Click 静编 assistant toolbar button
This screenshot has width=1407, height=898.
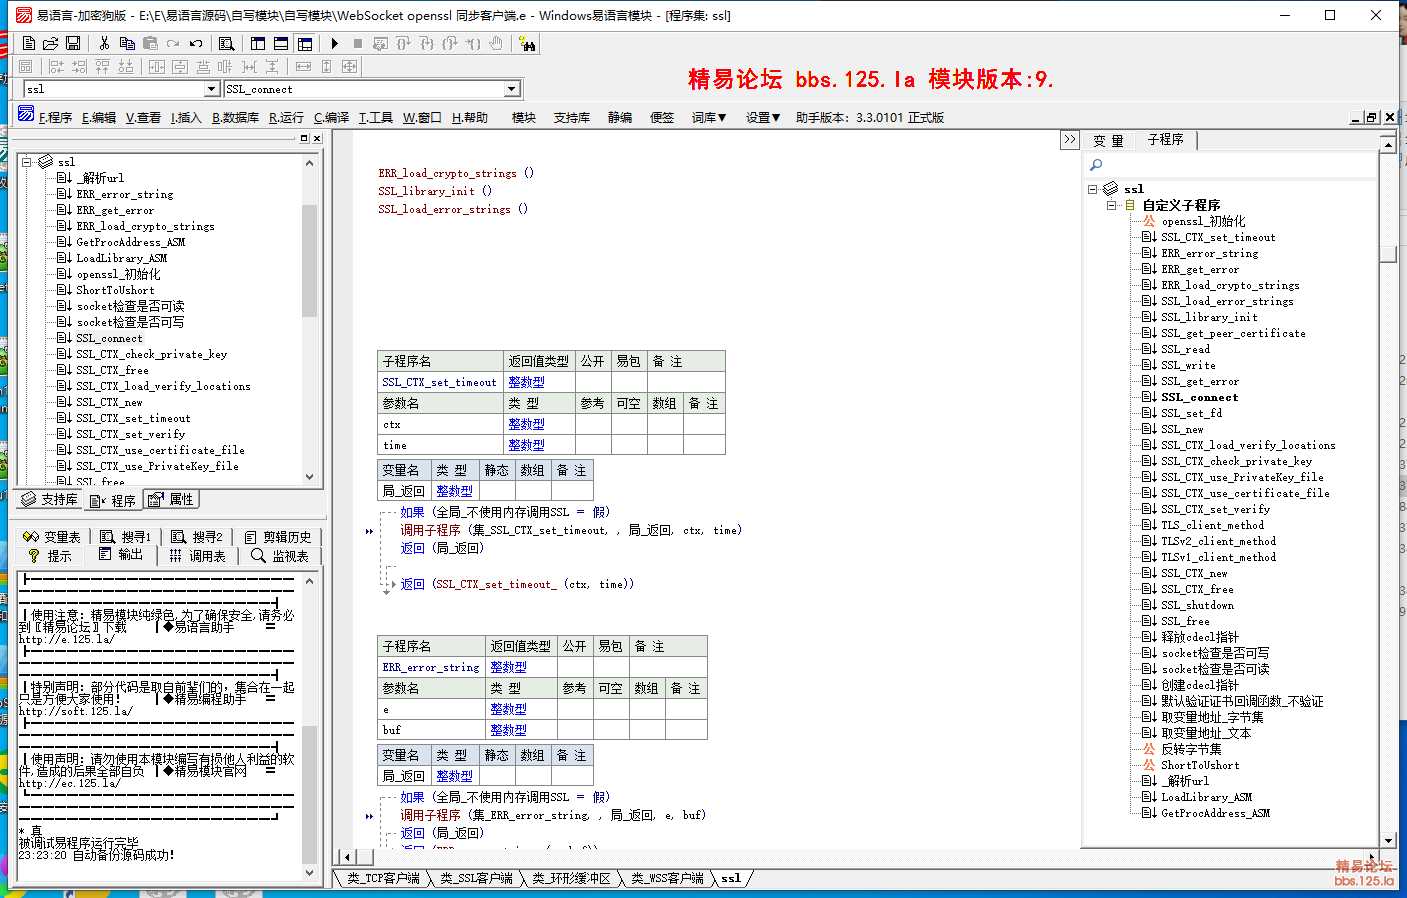point(620,117)
